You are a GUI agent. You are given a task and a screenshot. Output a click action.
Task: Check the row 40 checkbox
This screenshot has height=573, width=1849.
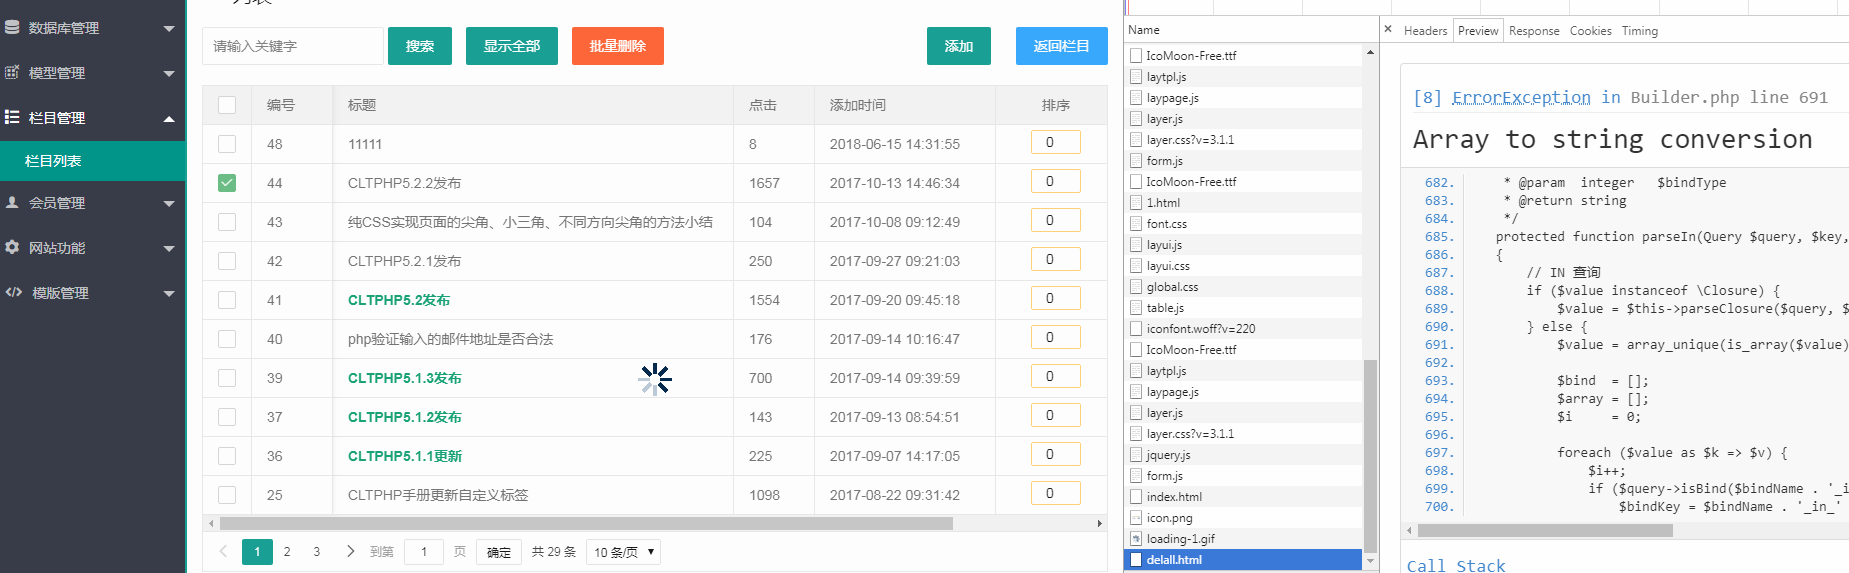[227, 339]
